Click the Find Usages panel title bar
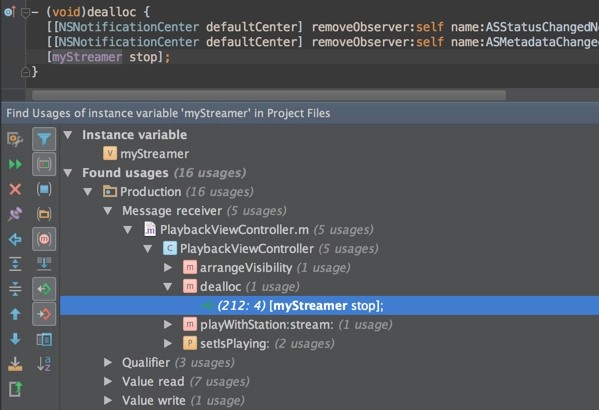The width and height of the screenshot is (599, 410). pyautogui.click(x=300, y=113)
